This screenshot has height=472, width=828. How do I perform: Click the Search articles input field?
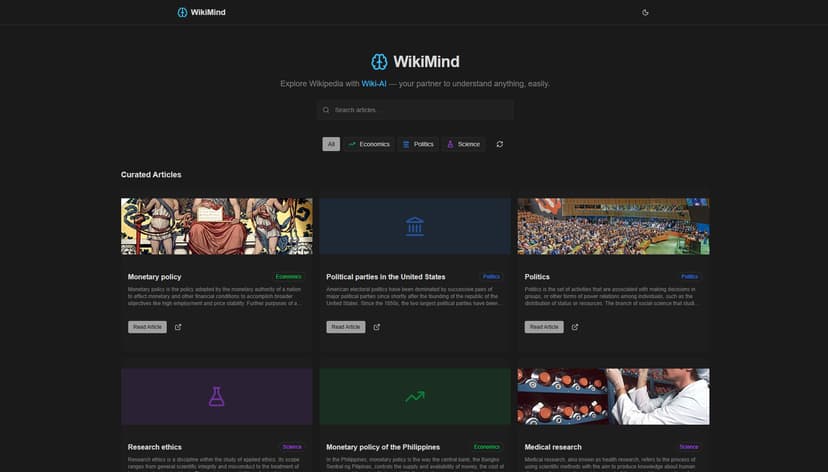420,110
